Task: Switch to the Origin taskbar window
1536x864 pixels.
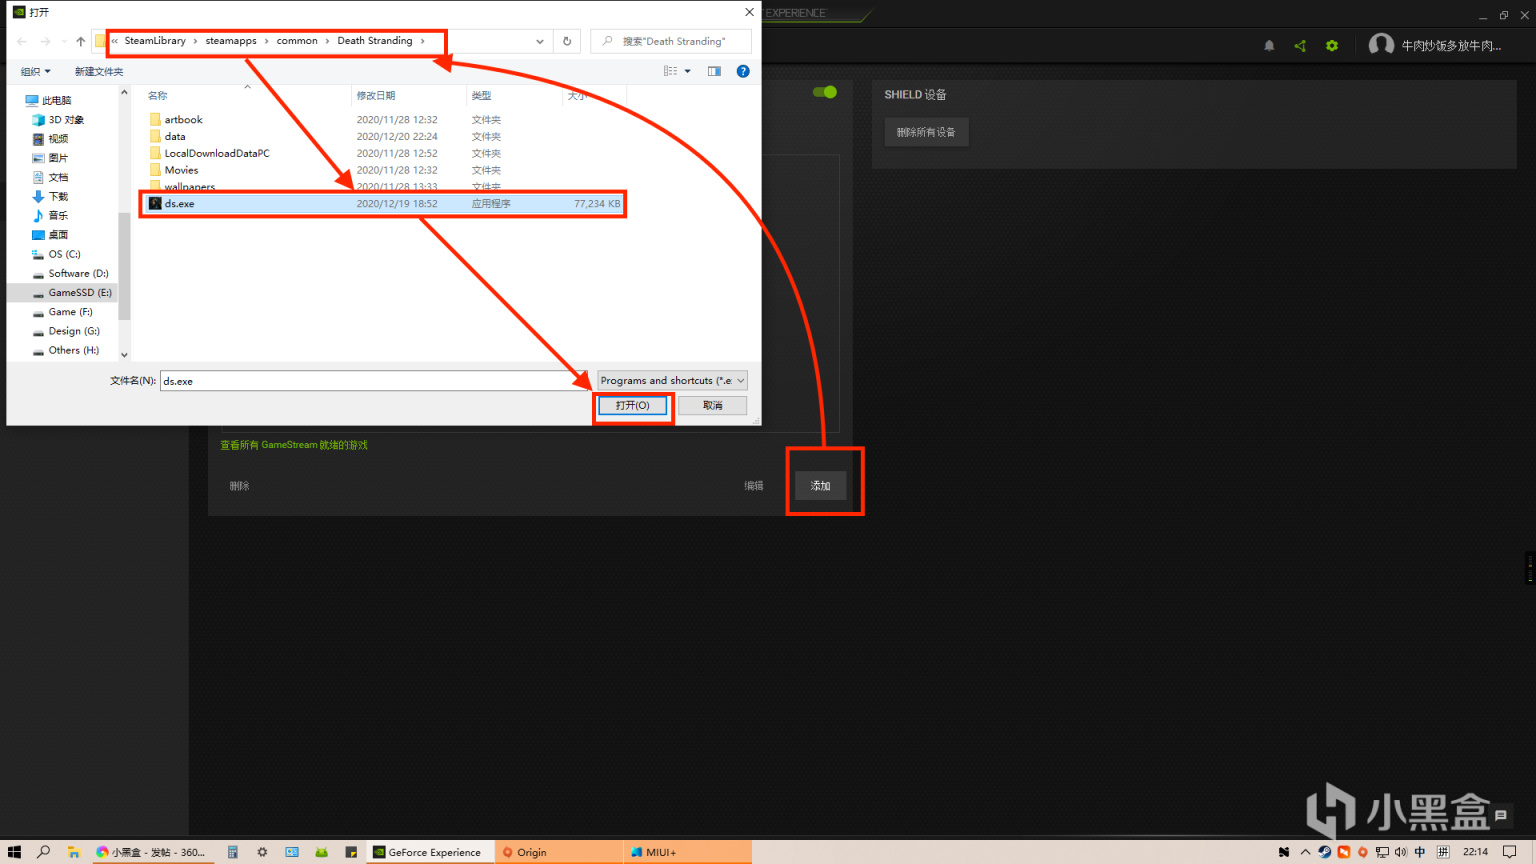Action: tap(557, 852)
